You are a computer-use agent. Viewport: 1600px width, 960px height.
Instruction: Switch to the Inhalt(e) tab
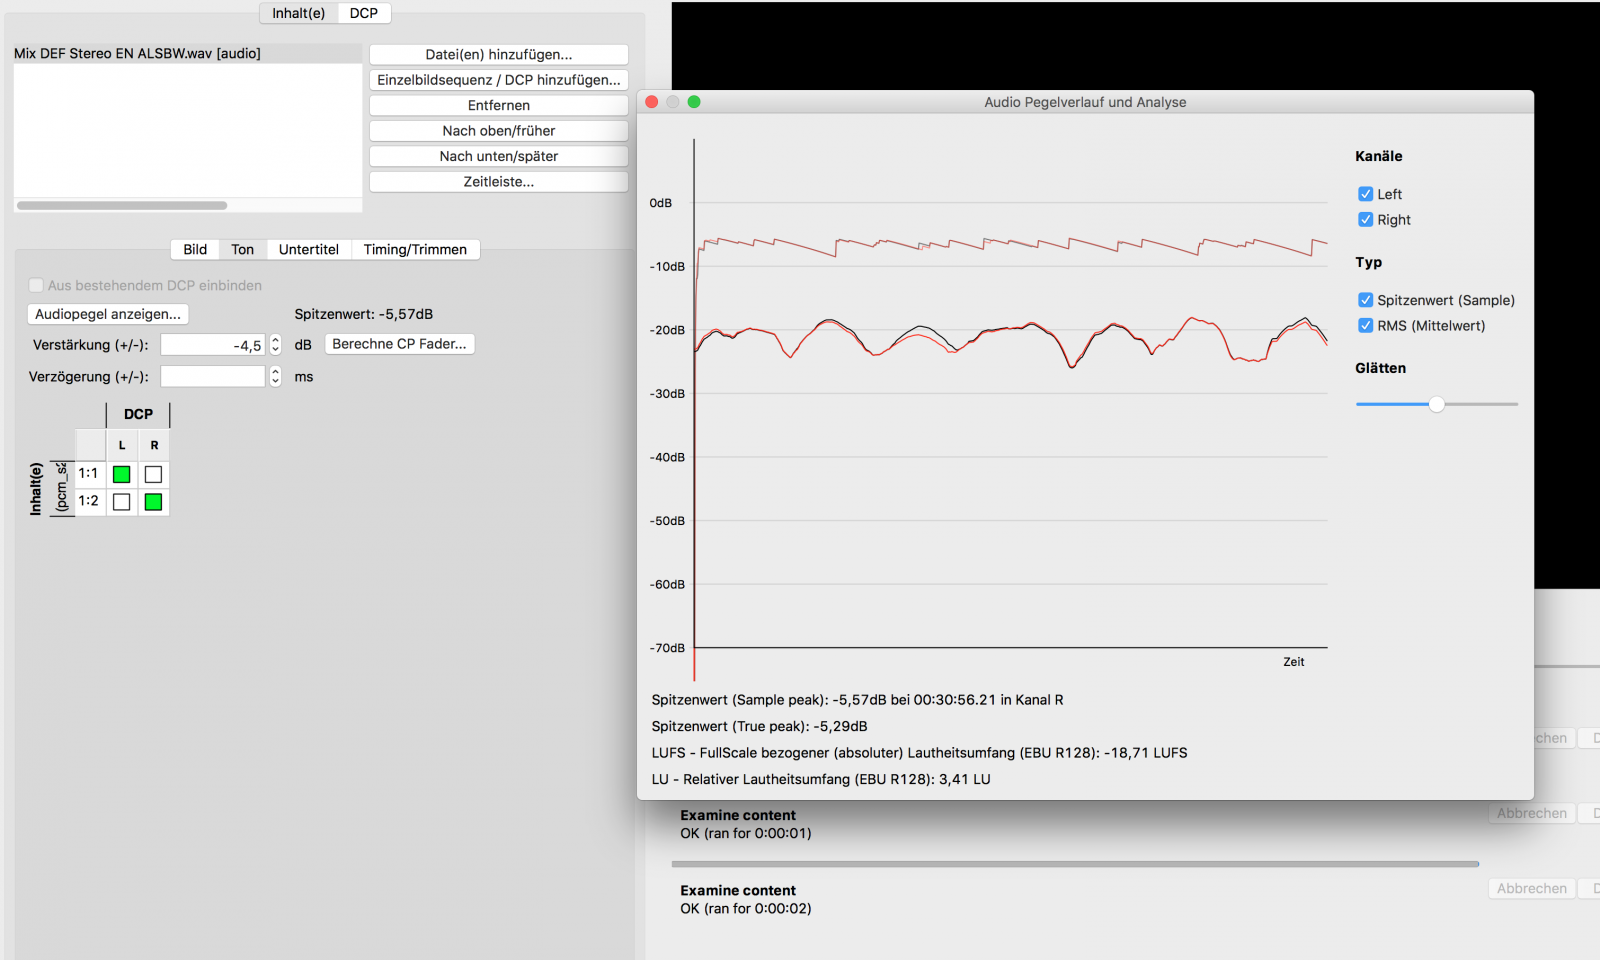point(298,13)
